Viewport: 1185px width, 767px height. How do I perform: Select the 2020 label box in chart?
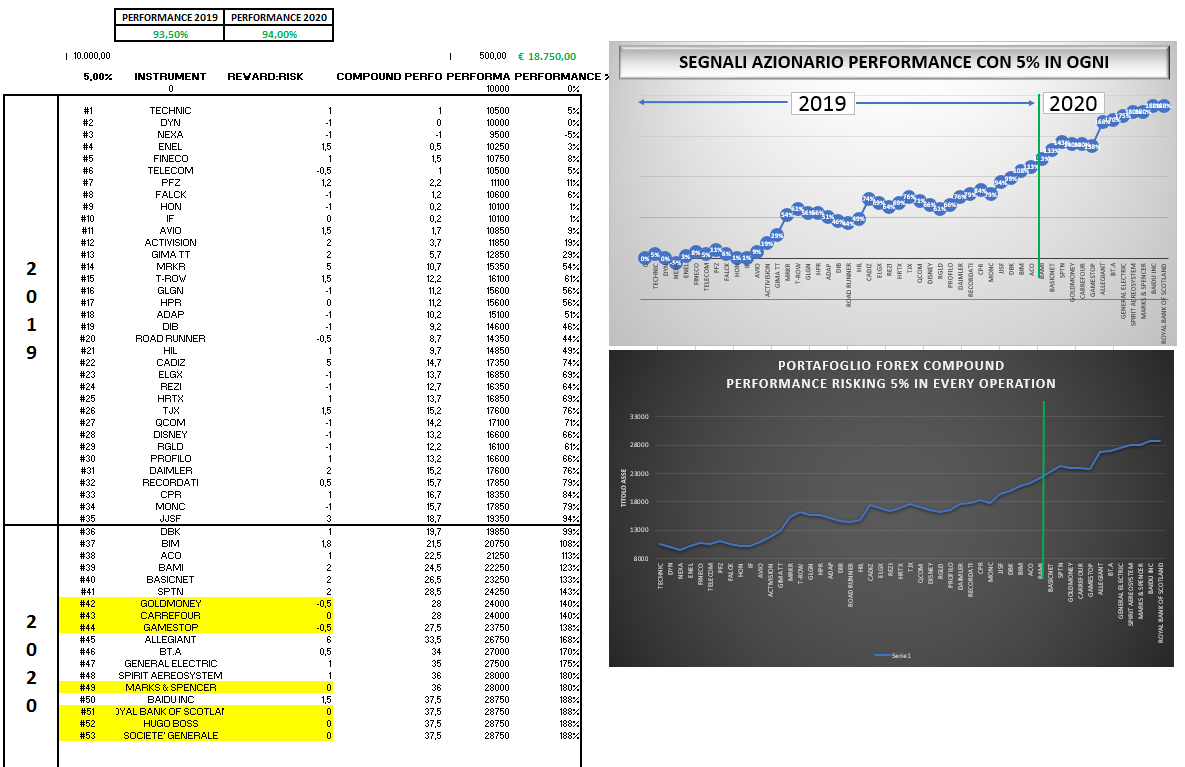pyautogui.click(x=1073, y=103)
